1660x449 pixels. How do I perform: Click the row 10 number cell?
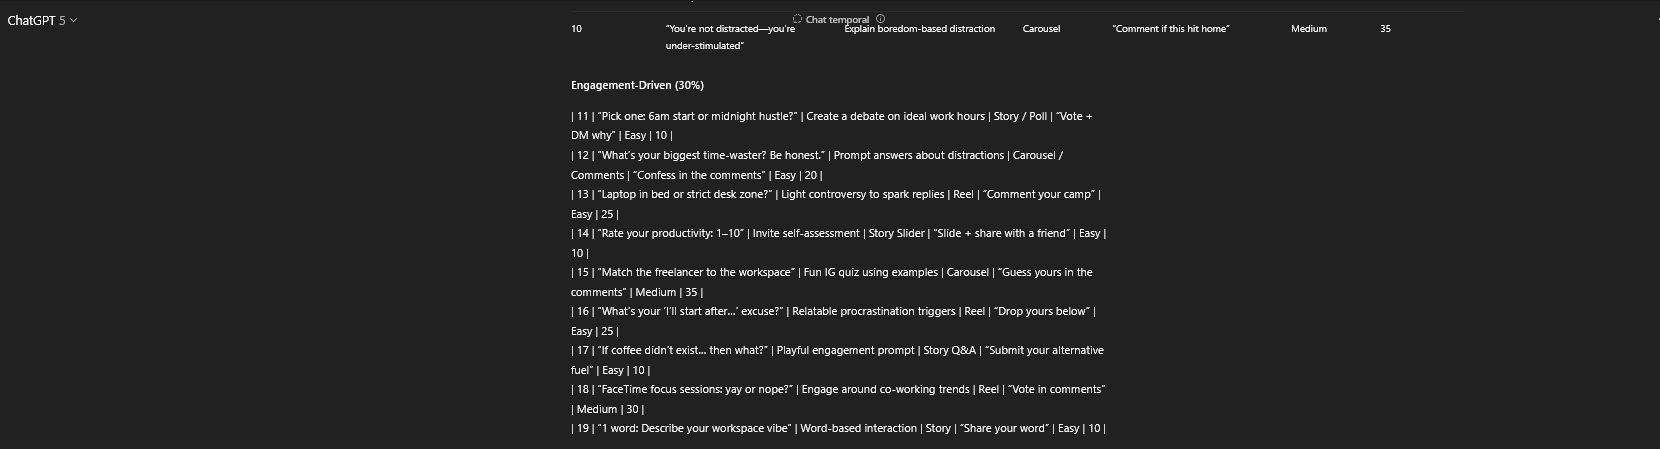[x=576, y=29]
